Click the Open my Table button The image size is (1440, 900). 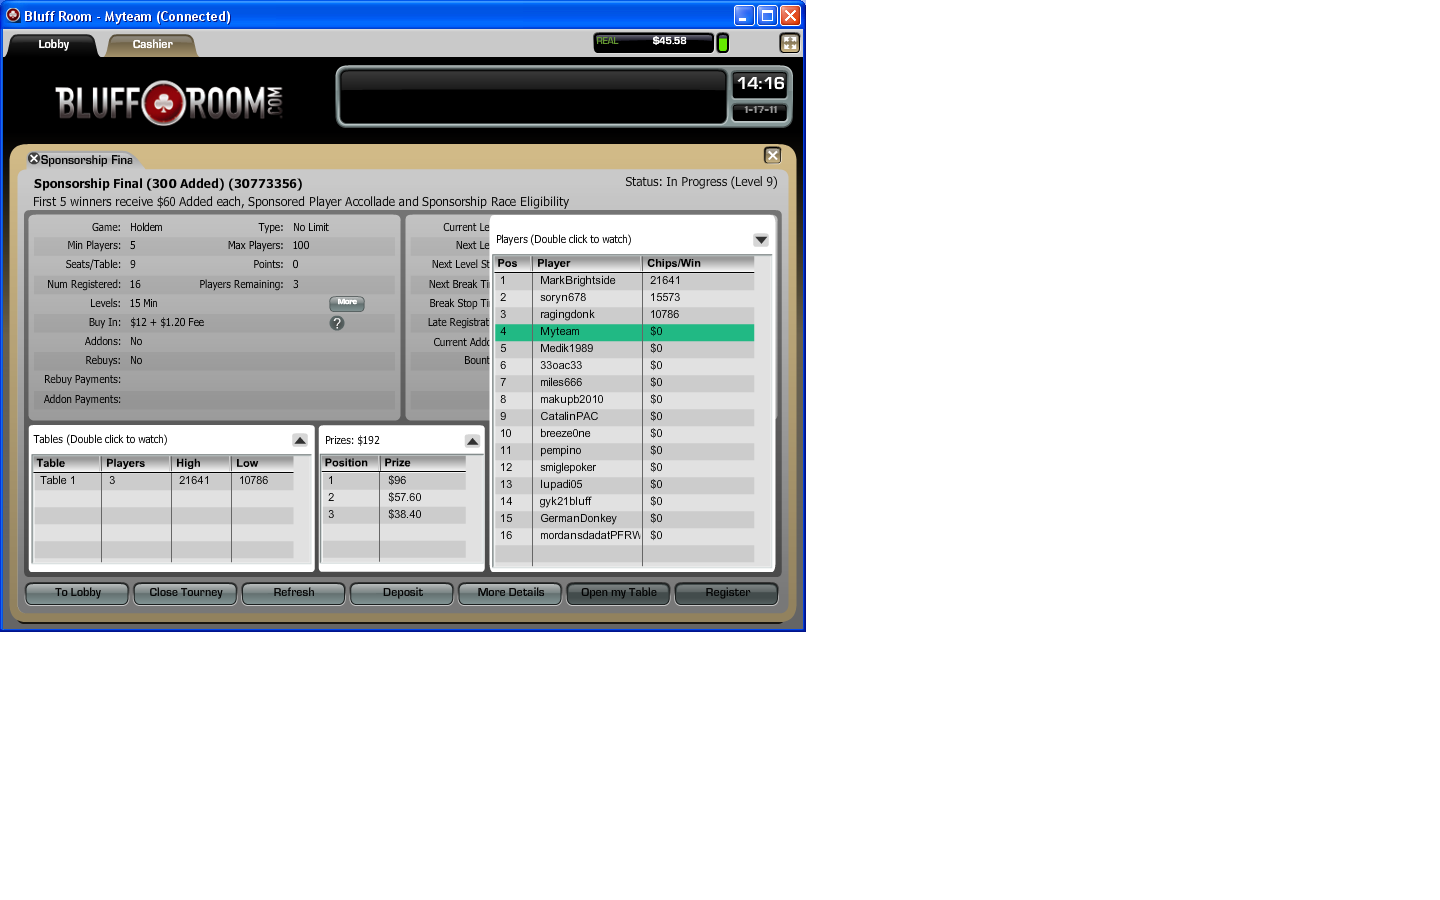click(618, 593)
